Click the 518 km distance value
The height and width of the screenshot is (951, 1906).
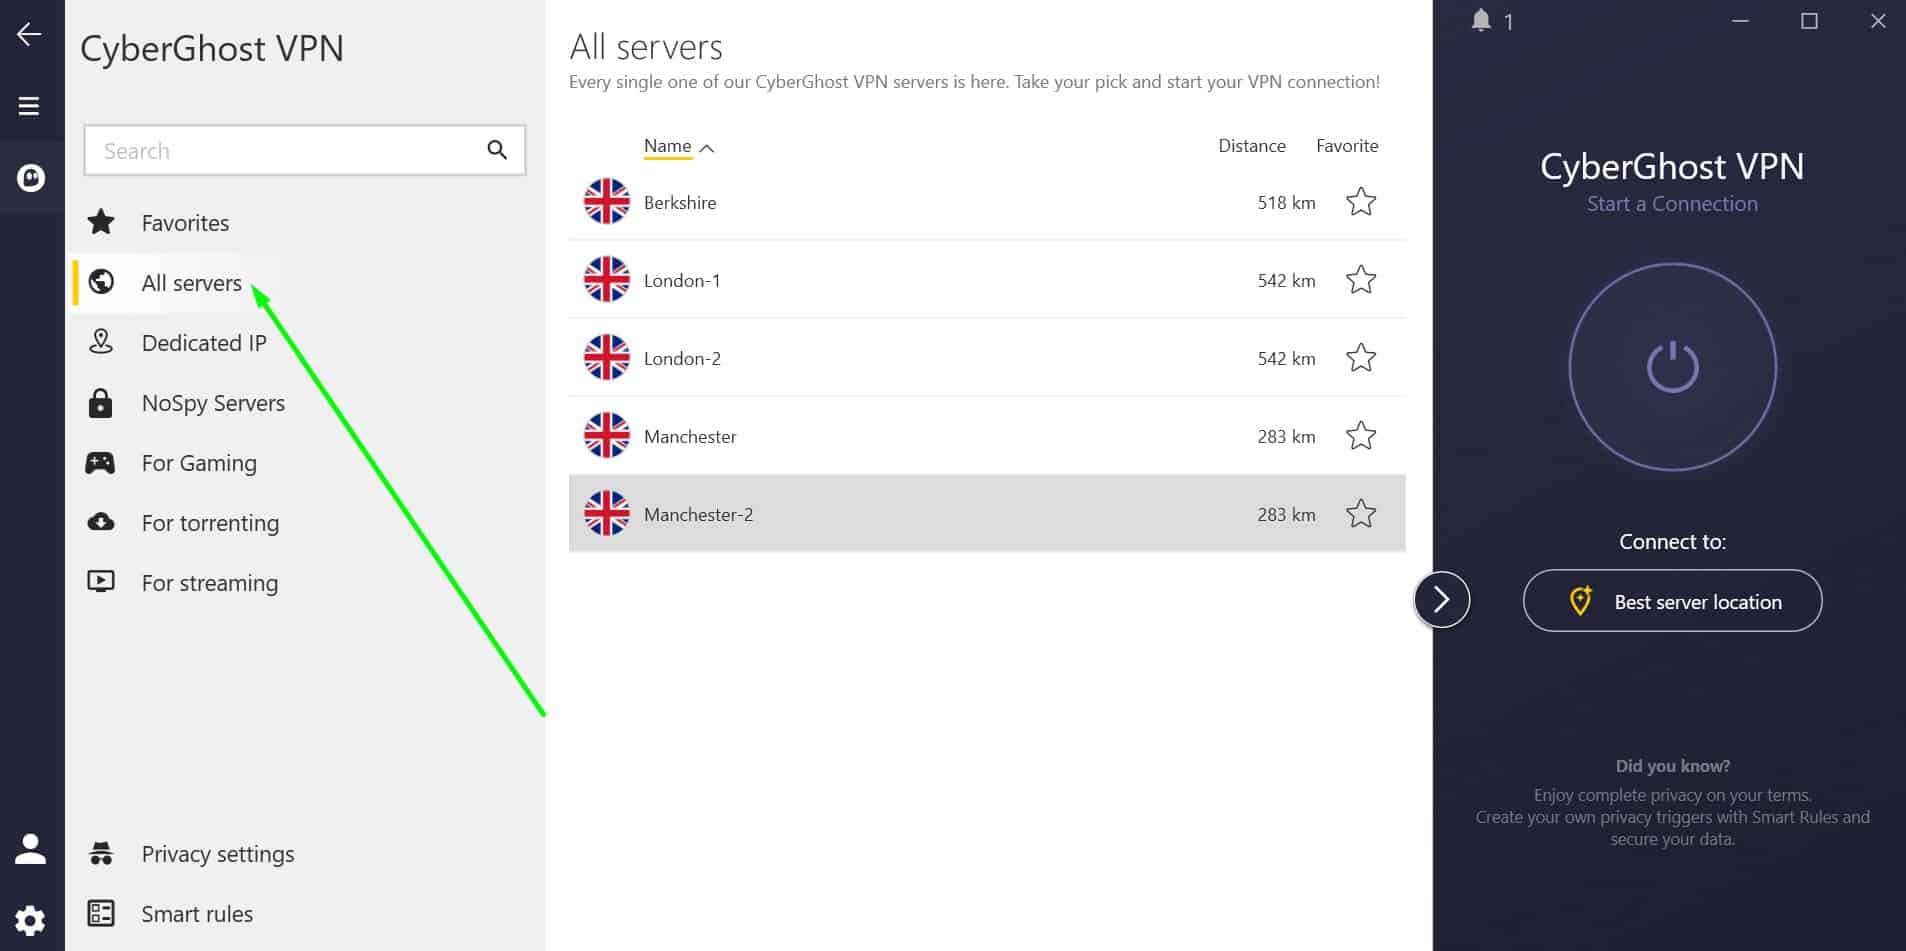click(x=1286, y=202)
